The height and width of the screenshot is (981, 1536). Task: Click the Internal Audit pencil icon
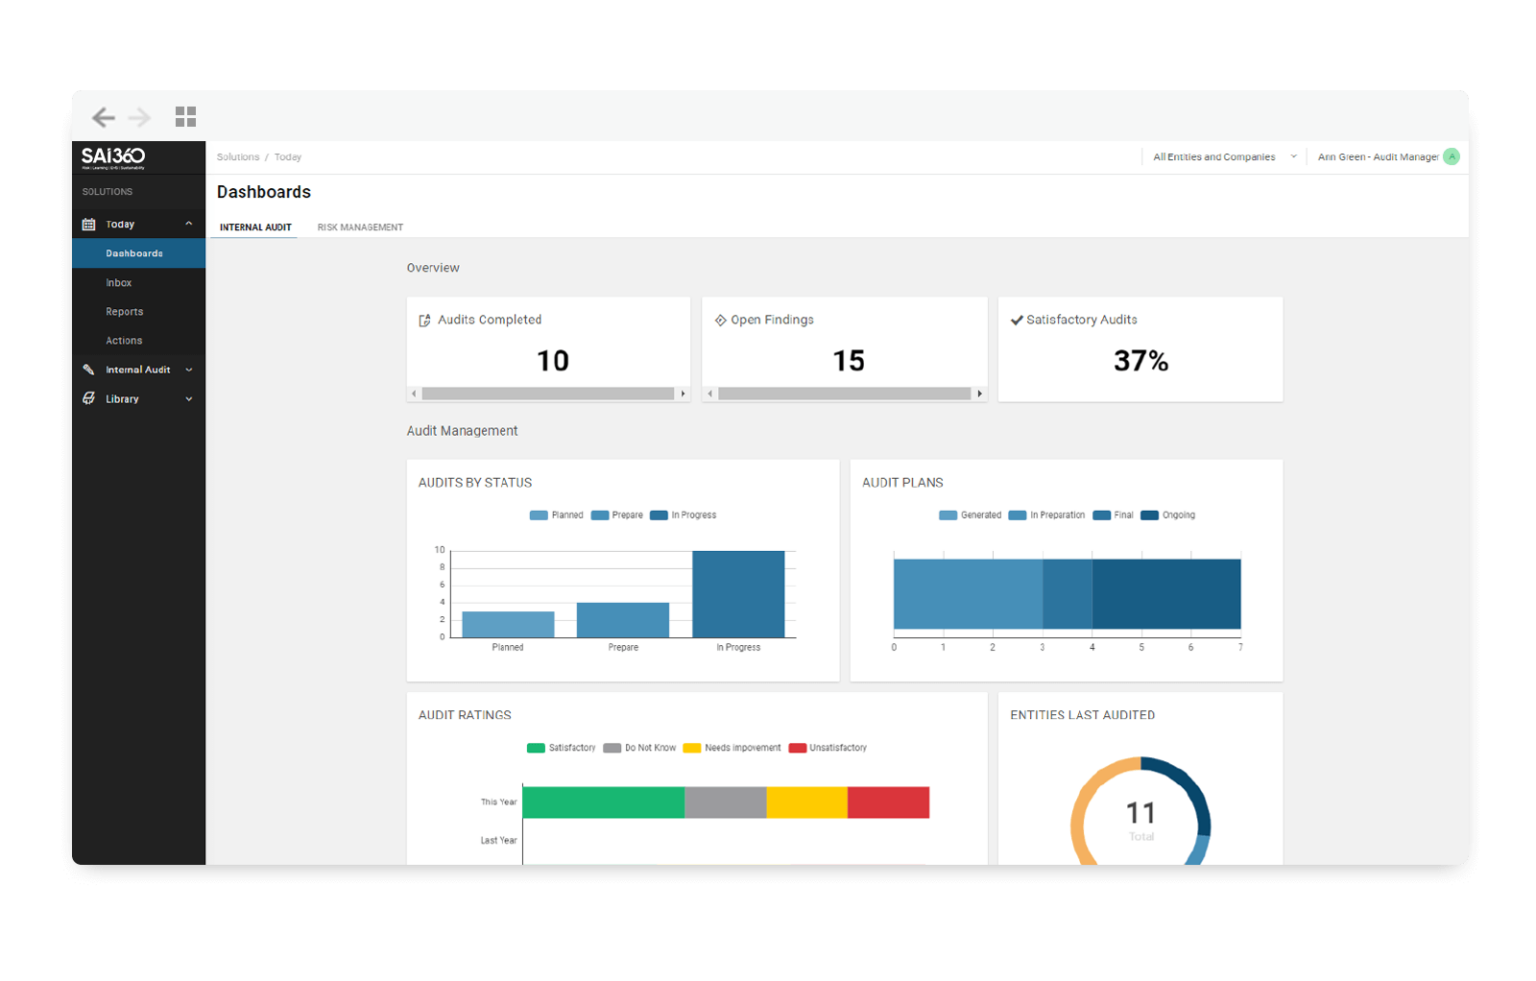pos(88,369)
